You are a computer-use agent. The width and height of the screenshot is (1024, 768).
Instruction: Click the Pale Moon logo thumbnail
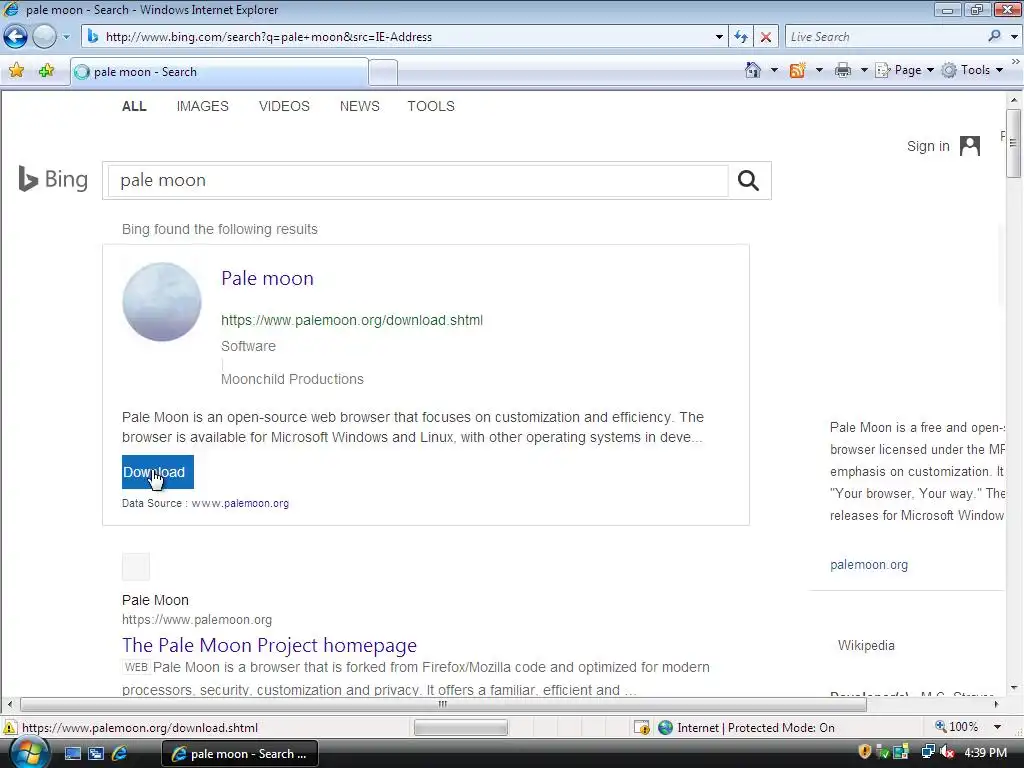[x=162, y=302]
